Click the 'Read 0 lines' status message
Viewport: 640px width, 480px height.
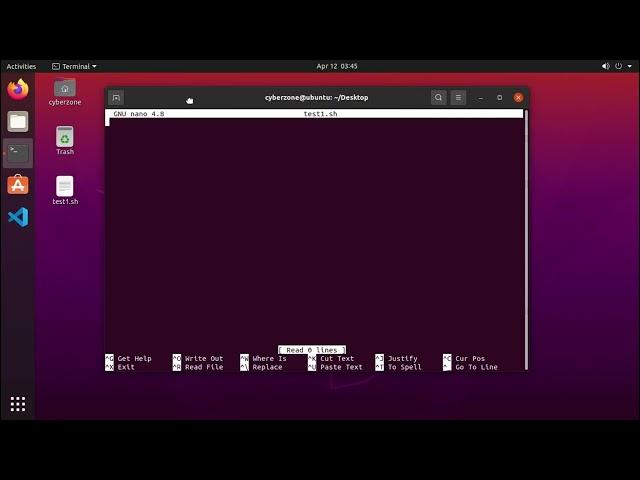click(x=312, y=350)
